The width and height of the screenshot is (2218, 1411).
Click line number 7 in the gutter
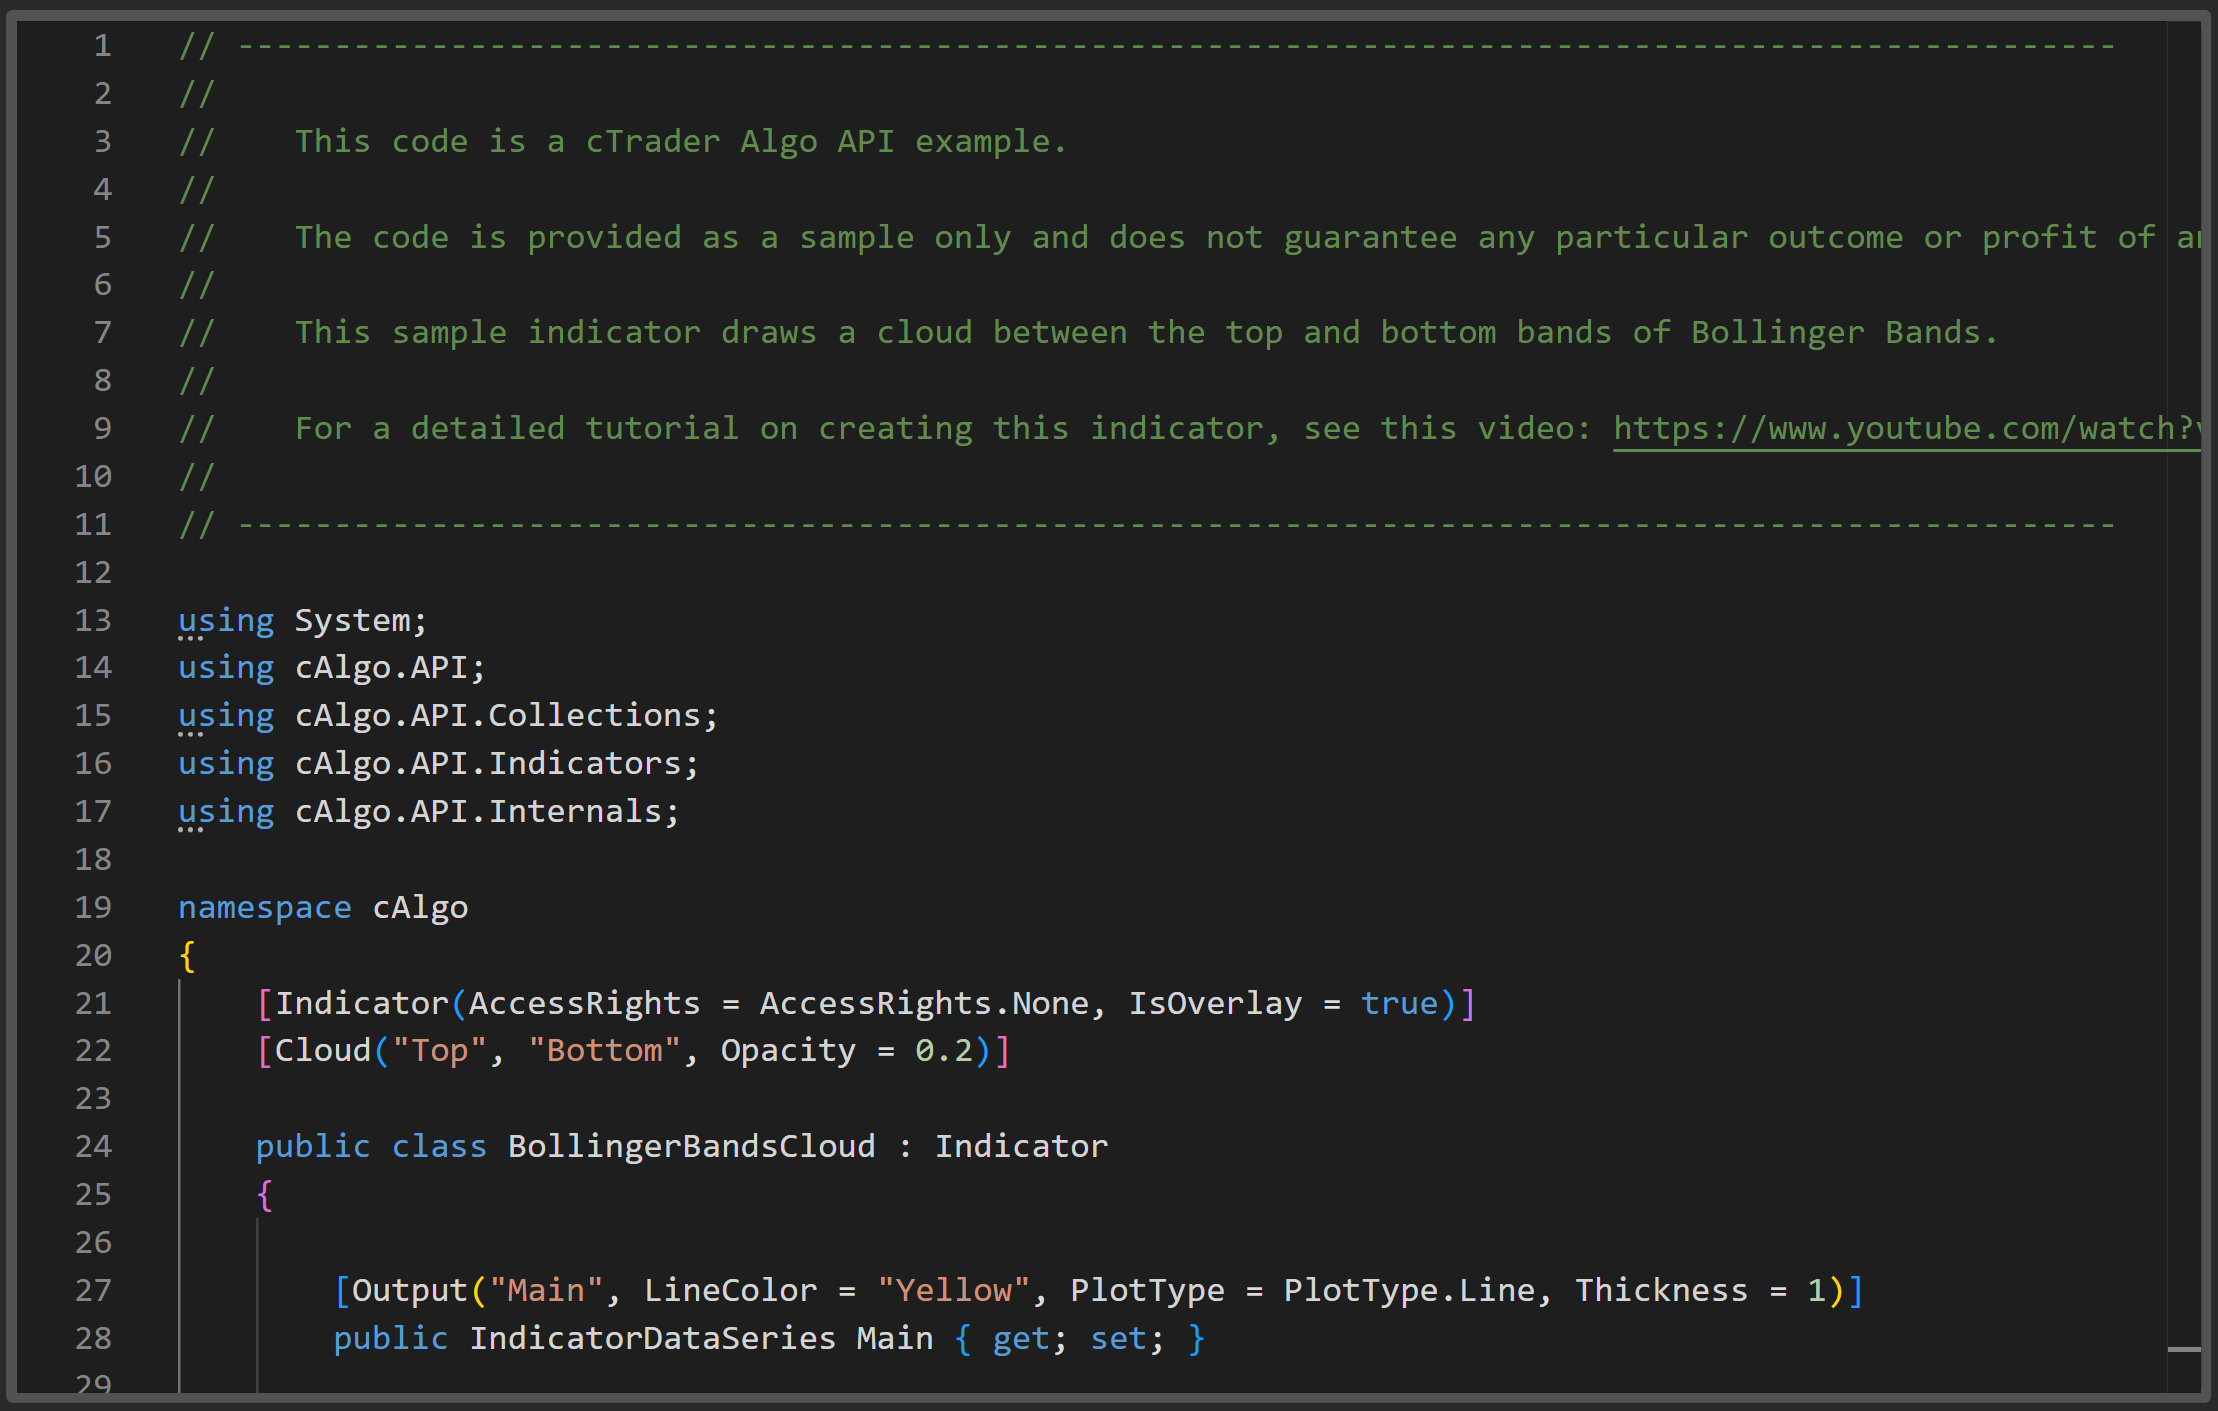[102, 333]
